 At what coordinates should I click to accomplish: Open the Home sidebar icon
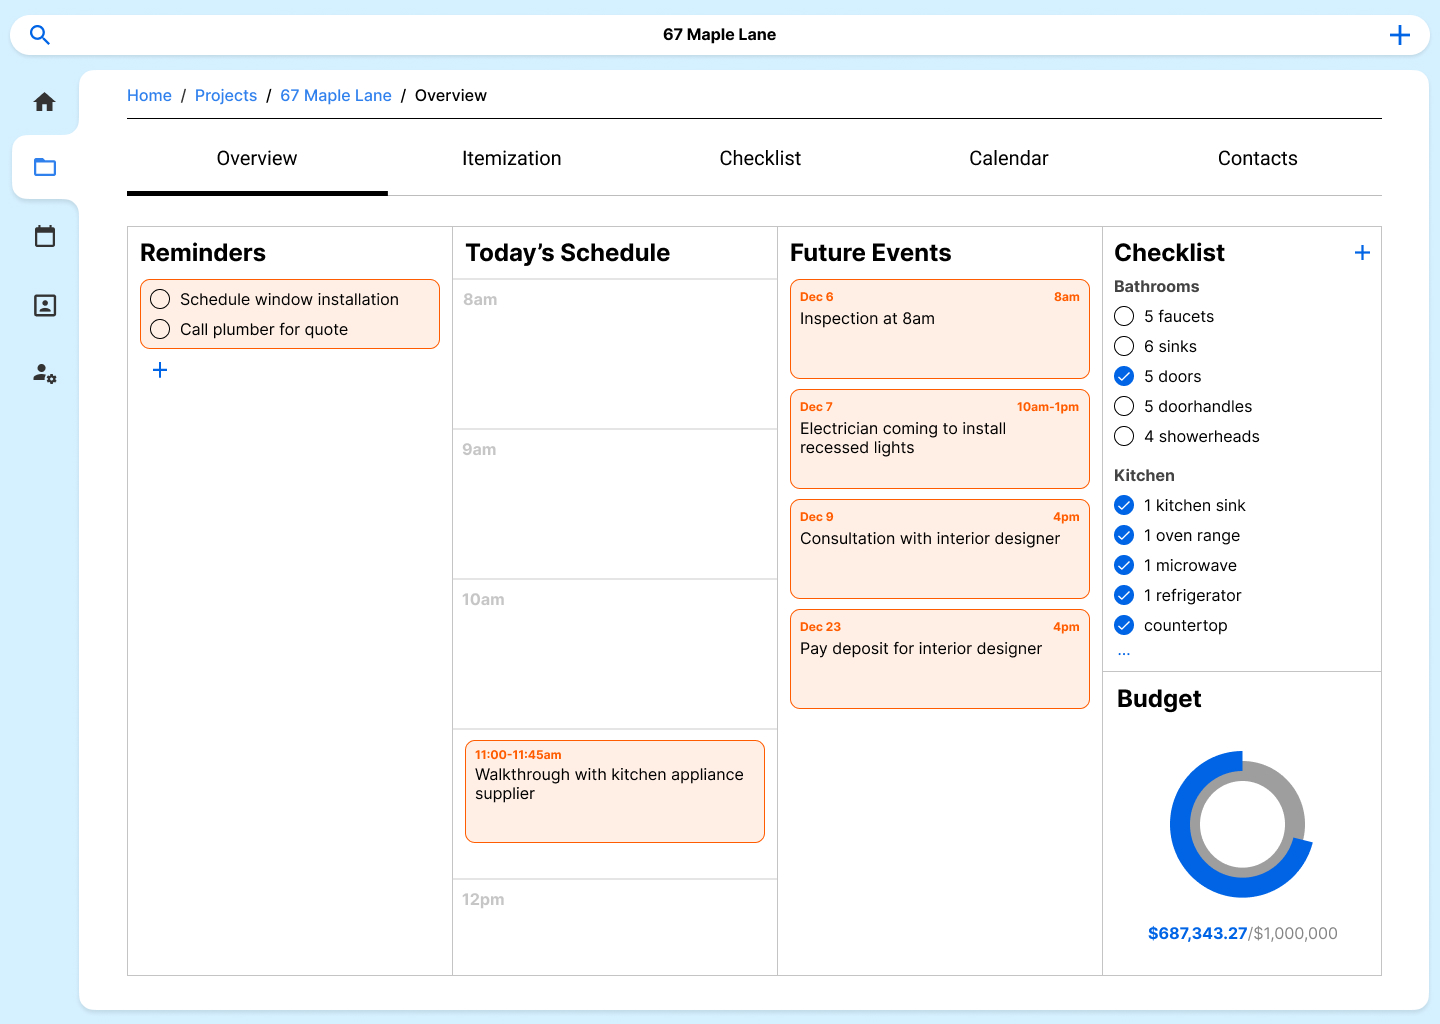[x=45, y=102]
